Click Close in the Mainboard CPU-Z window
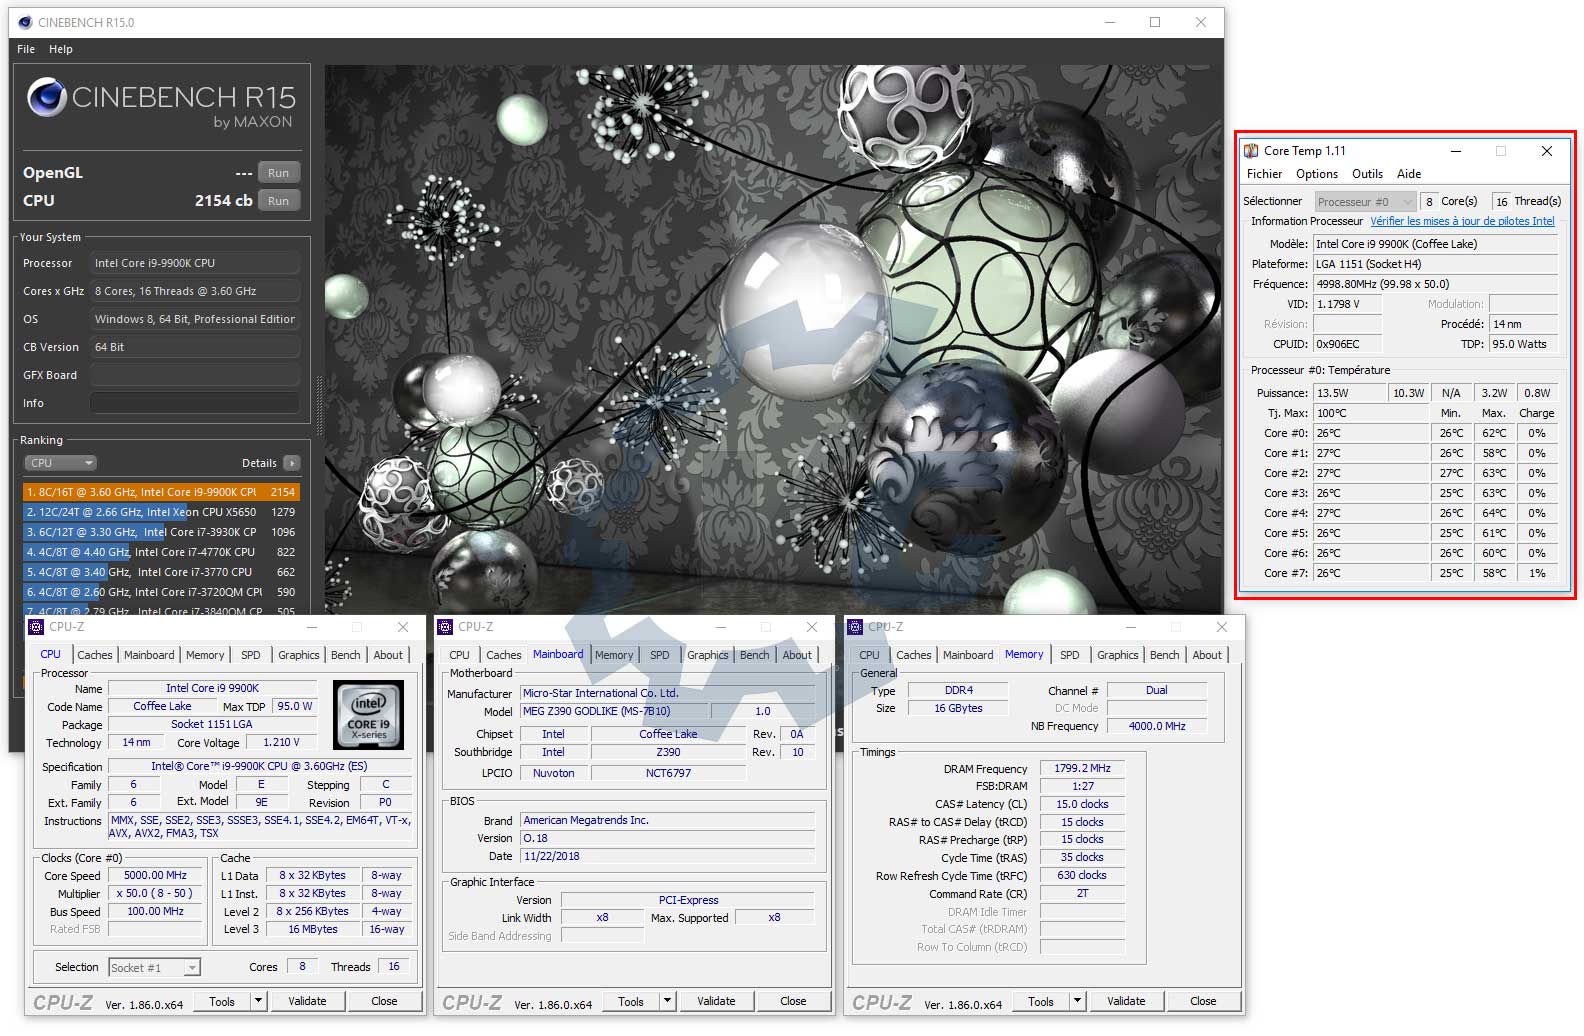Image resolution: width=1584 pixels, height=1036 pixels. 793,1001
